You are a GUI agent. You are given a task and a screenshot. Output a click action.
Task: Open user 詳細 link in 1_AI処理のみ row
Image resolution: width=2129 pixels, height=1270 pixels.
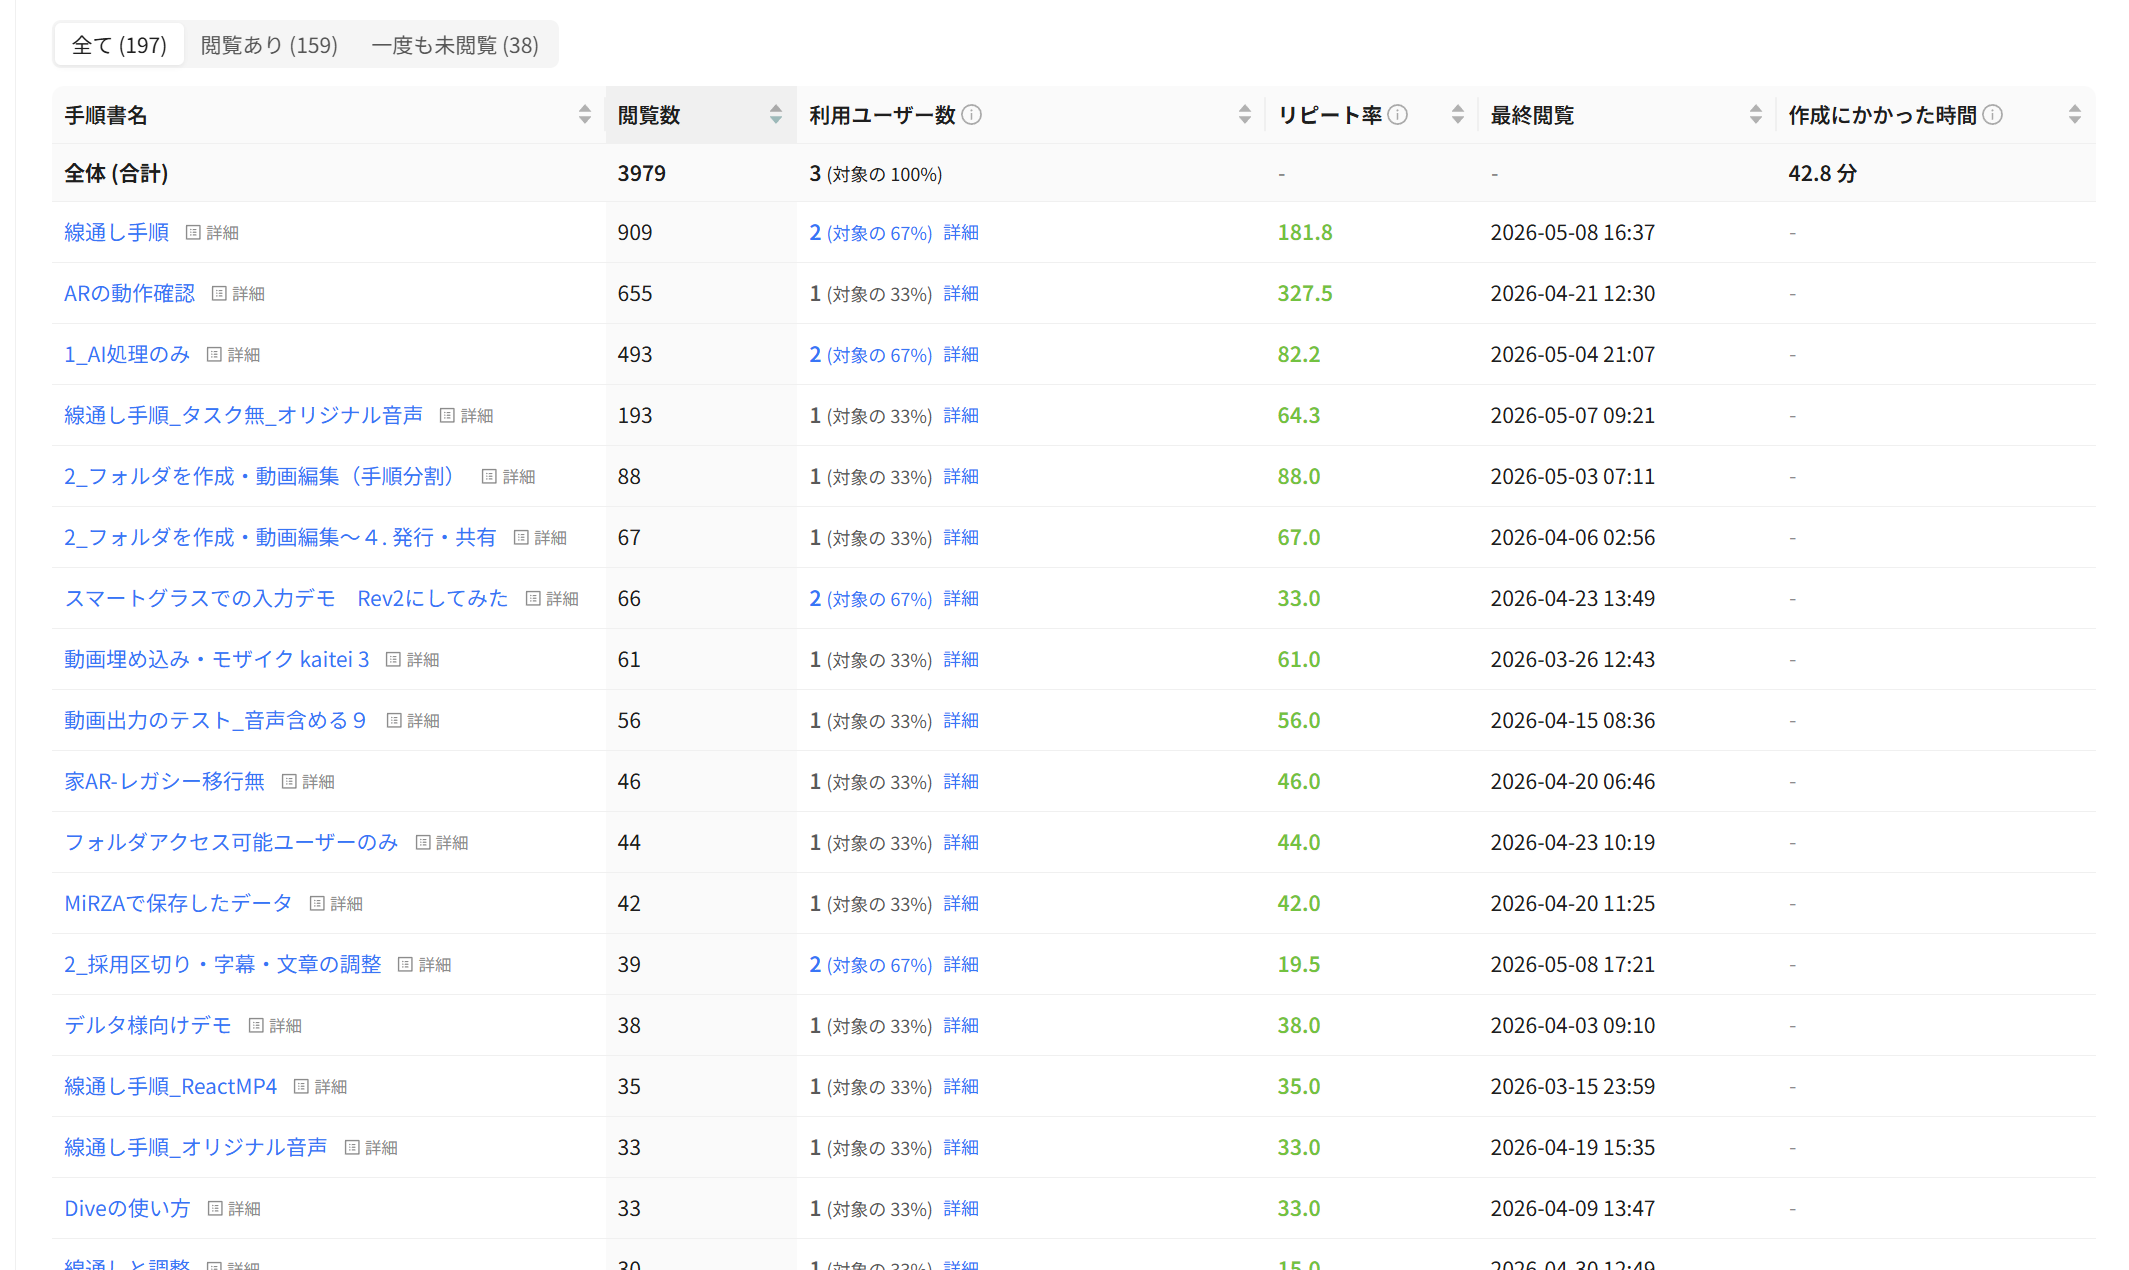coord(961,354)
